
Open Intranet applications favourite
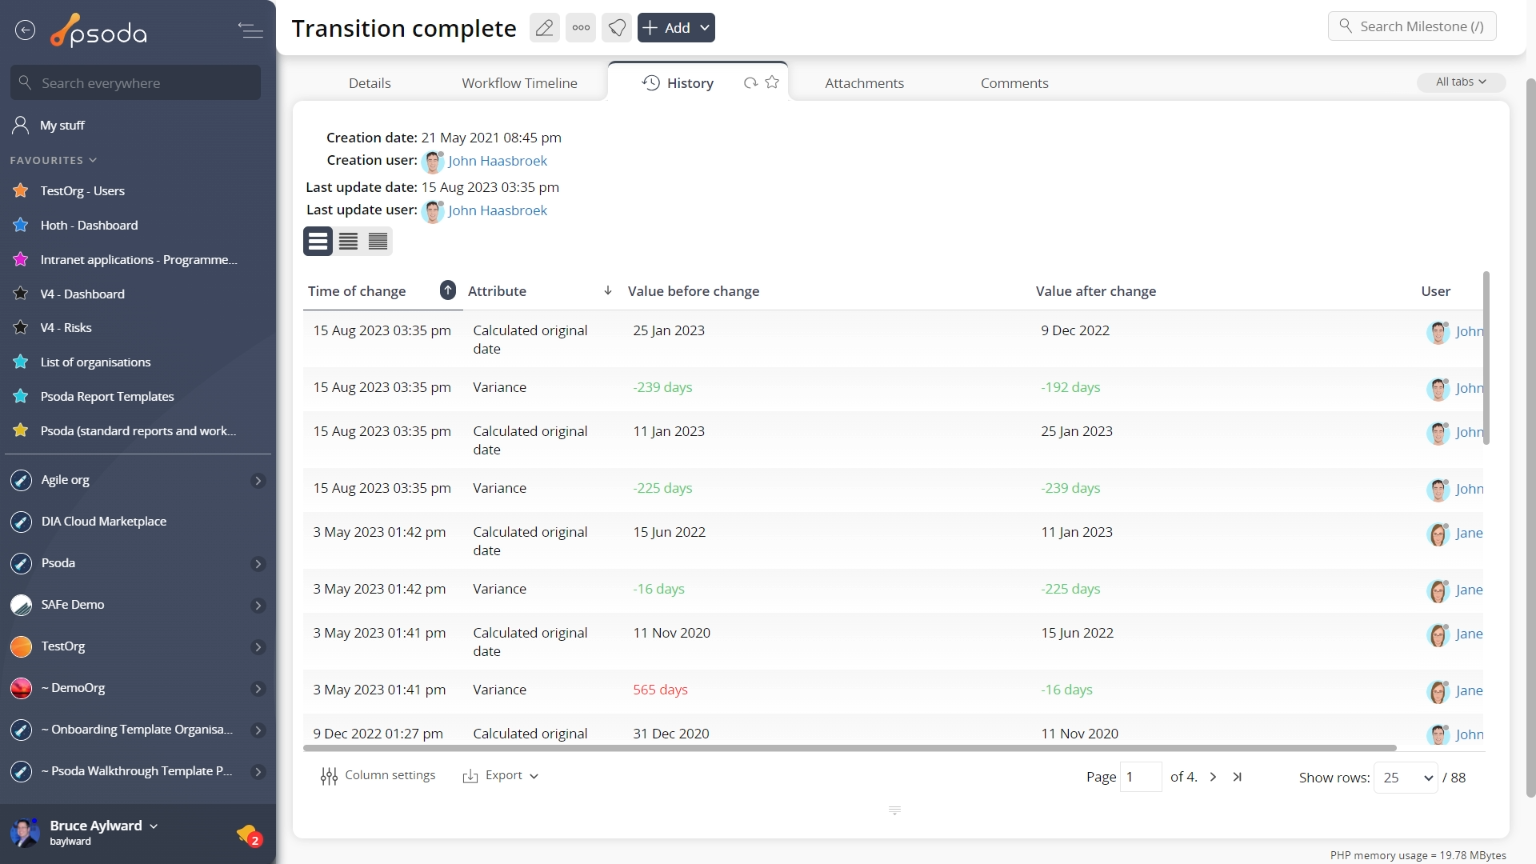(138, 260)
